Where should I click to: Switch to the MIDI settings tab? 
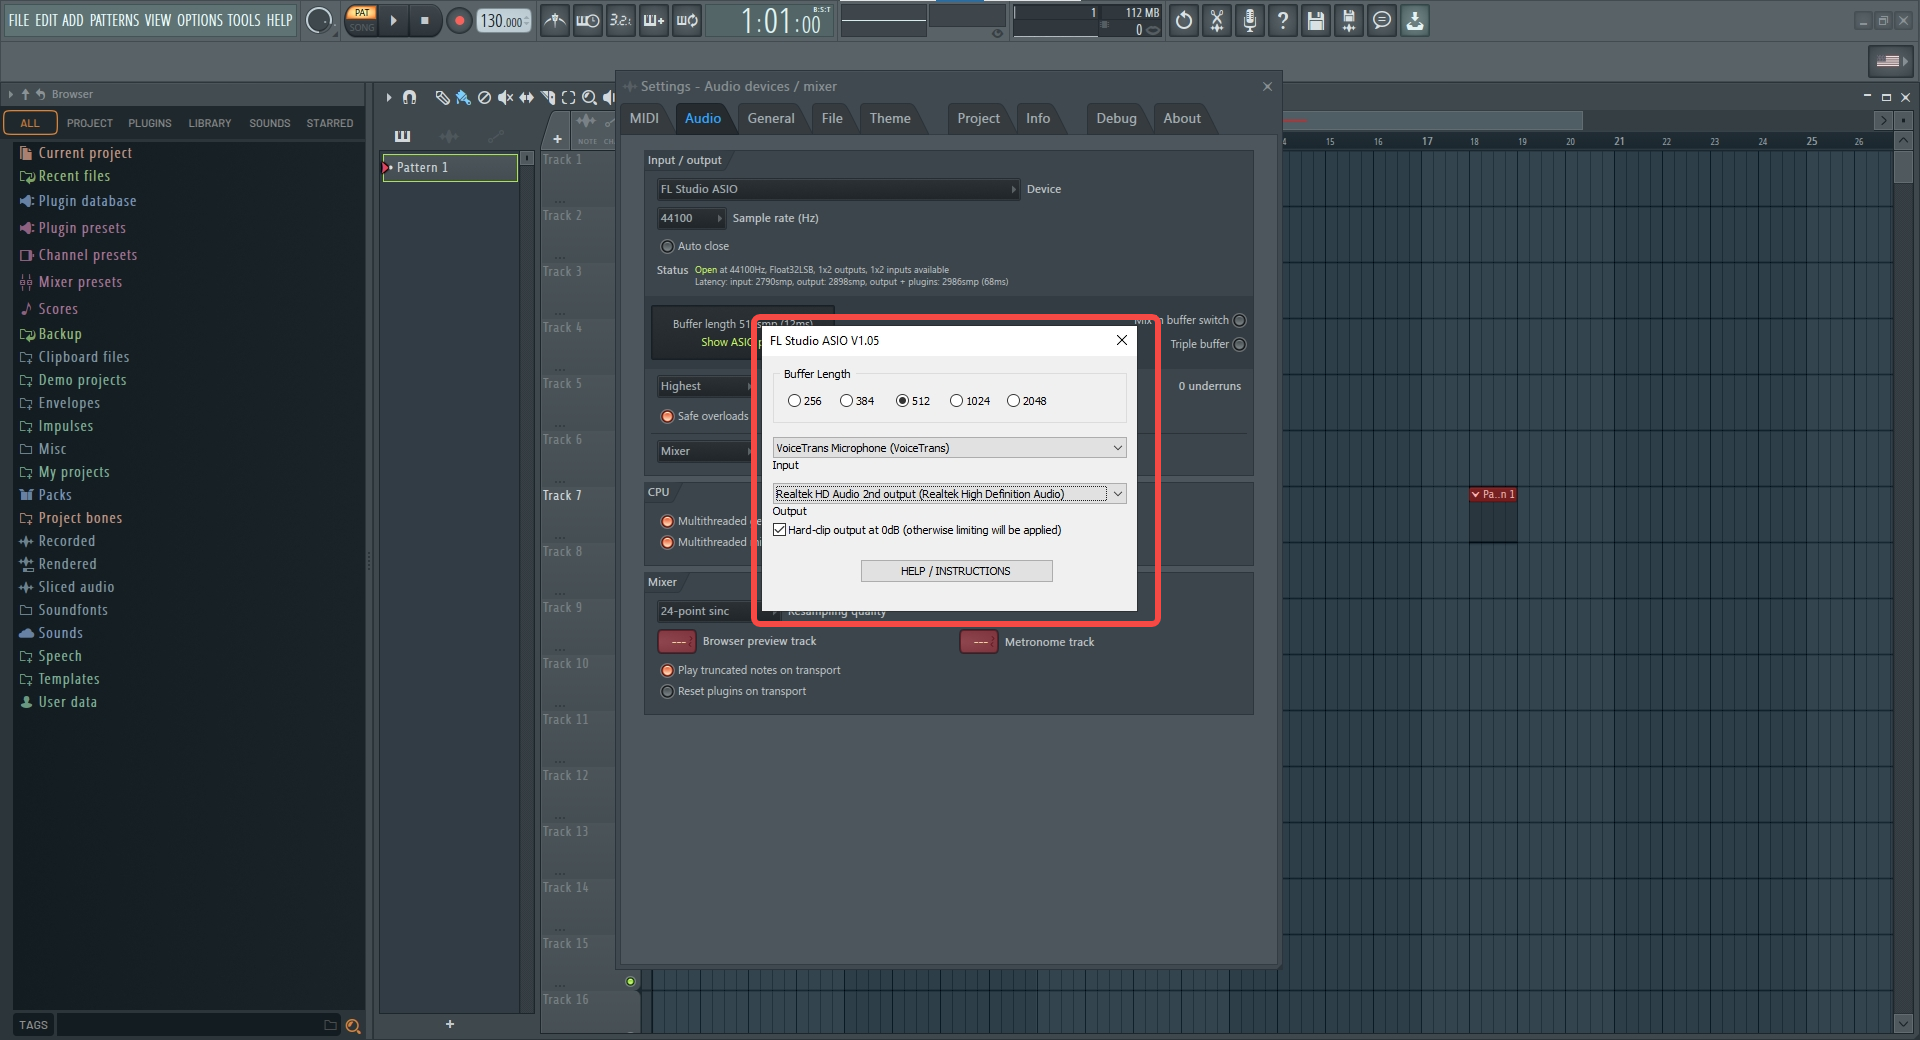[x=644, y=118]
